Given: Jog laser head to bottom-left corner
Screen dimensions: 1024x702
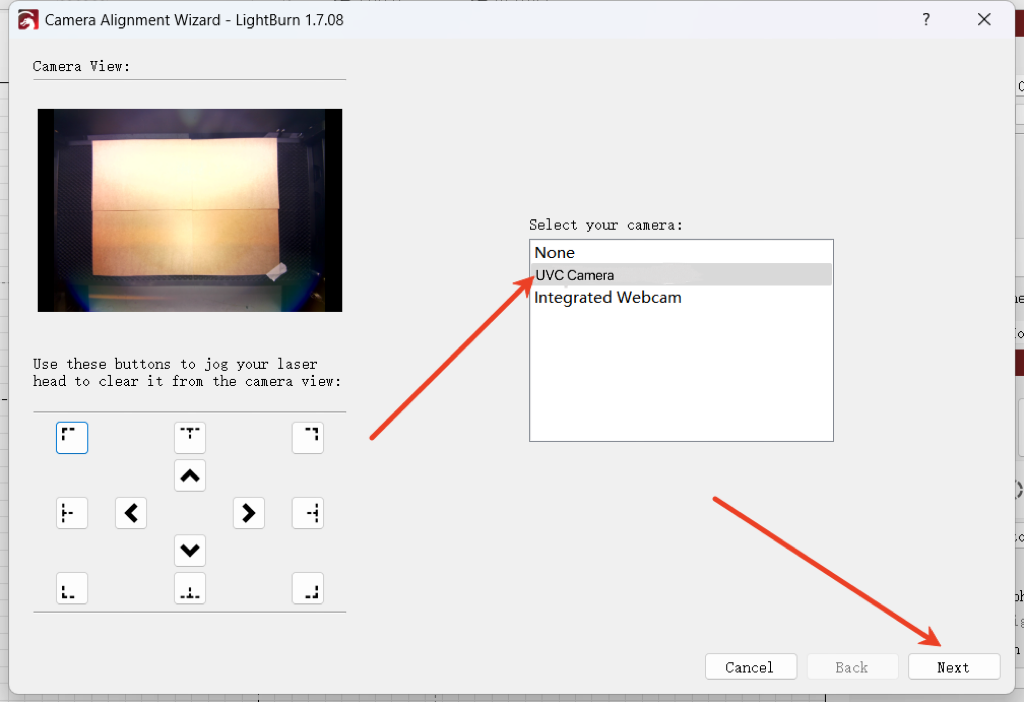Looking at the screenshot, I should 72,589.
